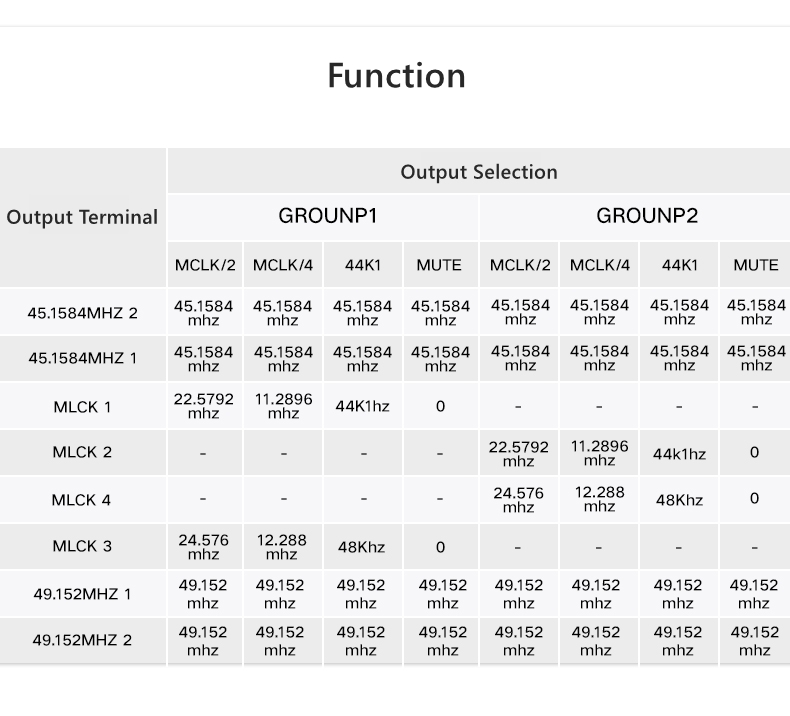Viewport: 790px width, 716px height.
Task: Select the "MLCK 3" row label
Action: [x=82, y=546]
